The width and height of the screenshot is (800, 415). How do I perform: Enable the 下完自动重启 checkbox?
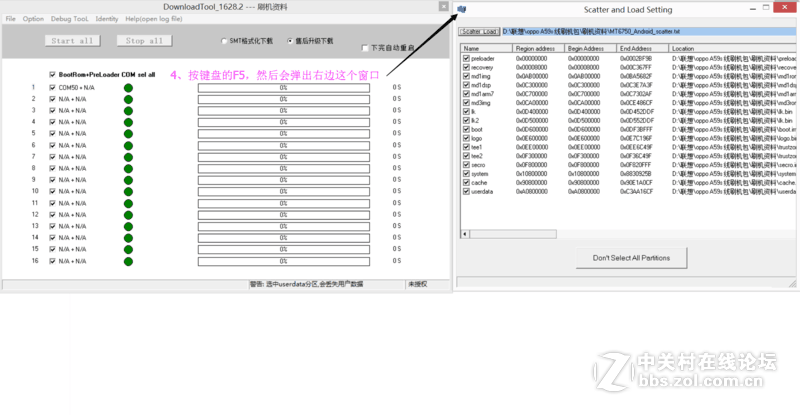tap(364, 48)
